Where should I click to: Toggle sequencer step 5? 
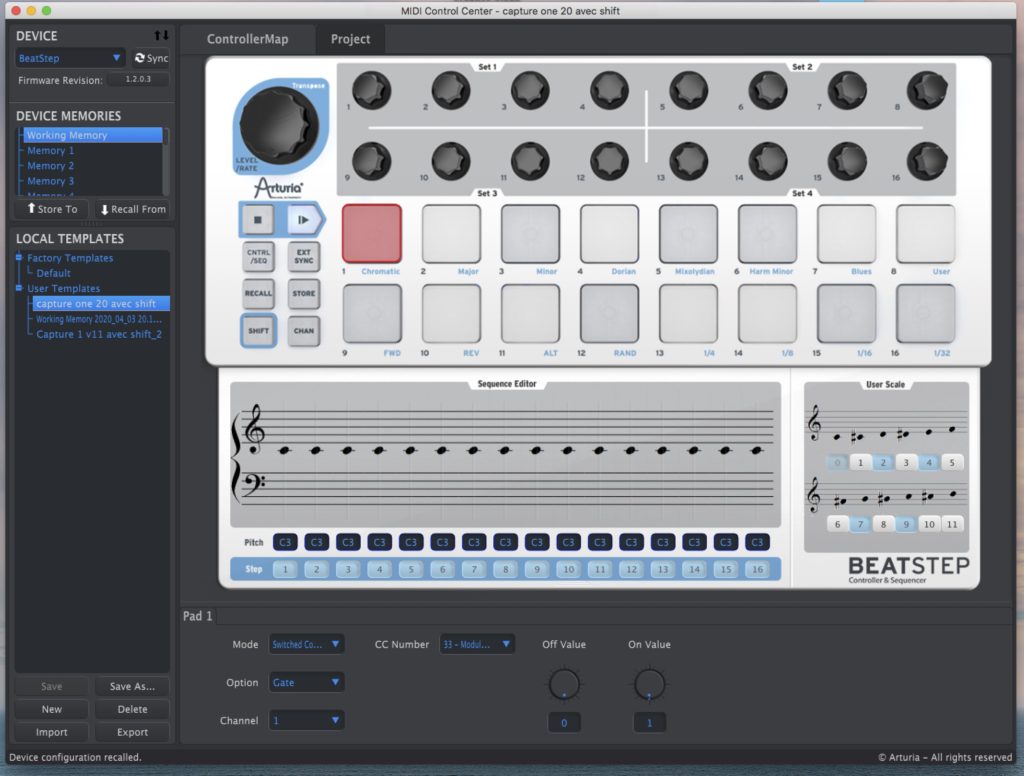[x=411, y=570]
